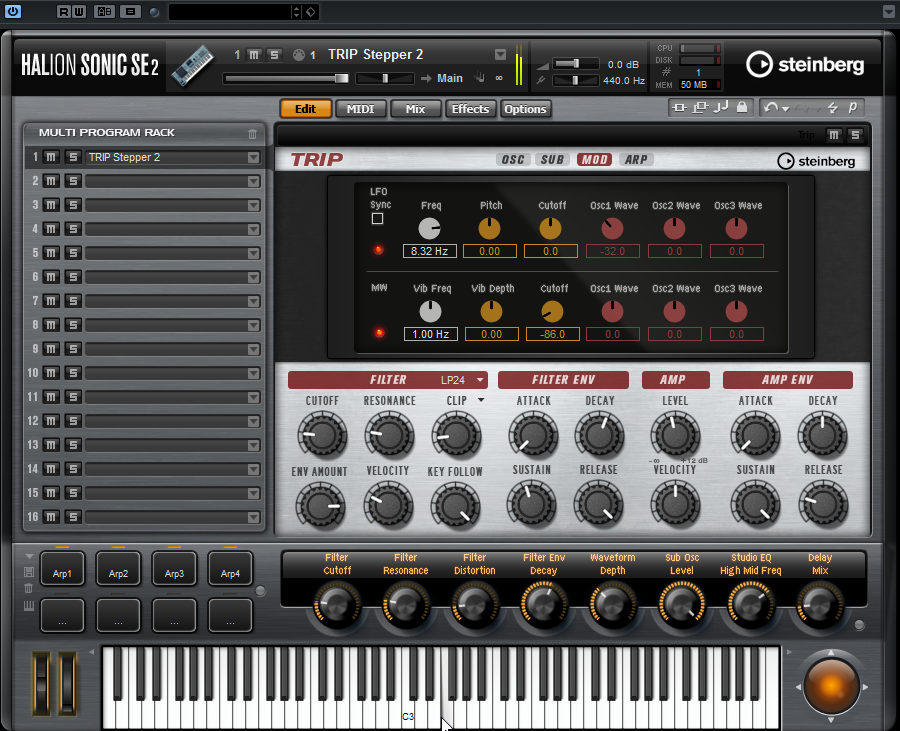Screen dimensions: 900x731
Task: Open program dropdown for rack slot 2
Action: coord(253,182)
